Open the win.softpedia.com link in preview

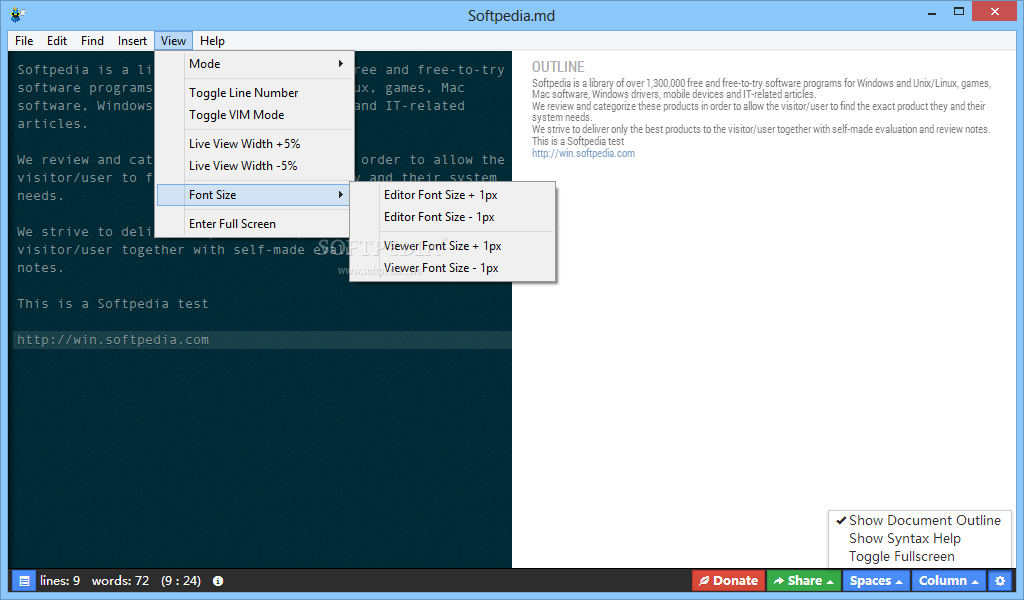(x=583, y=153)
